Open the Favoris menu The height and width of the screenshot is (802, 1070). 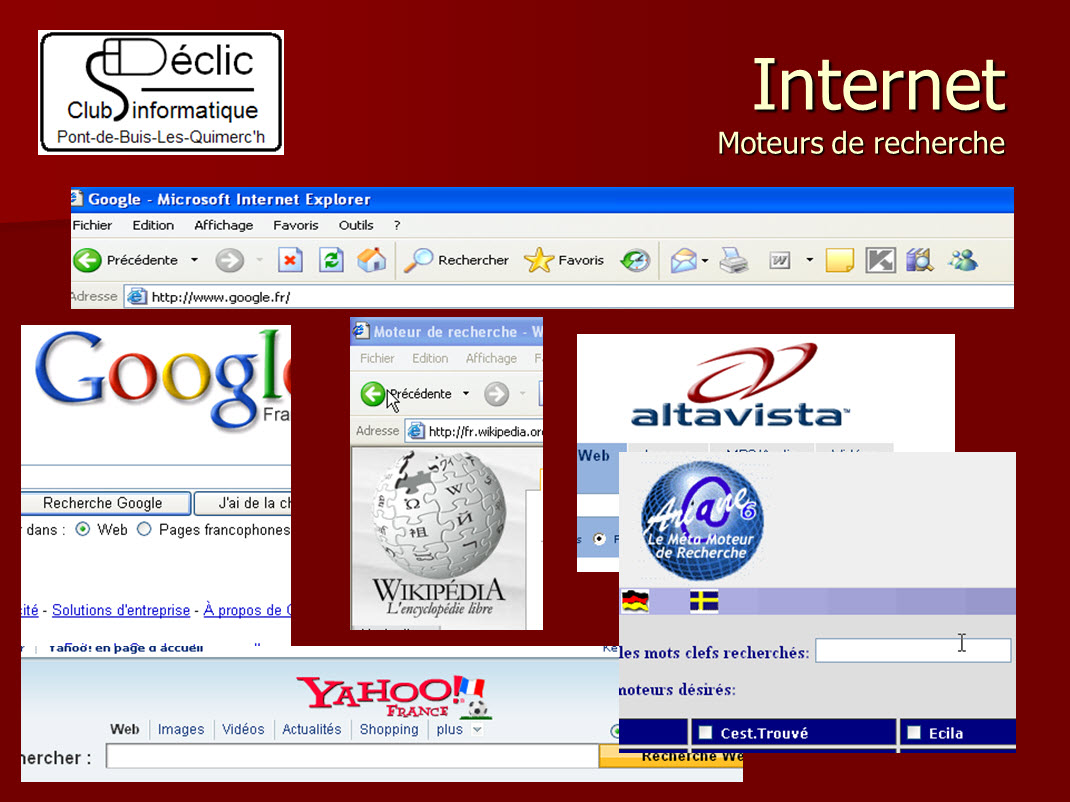click(x=295, y=225)
